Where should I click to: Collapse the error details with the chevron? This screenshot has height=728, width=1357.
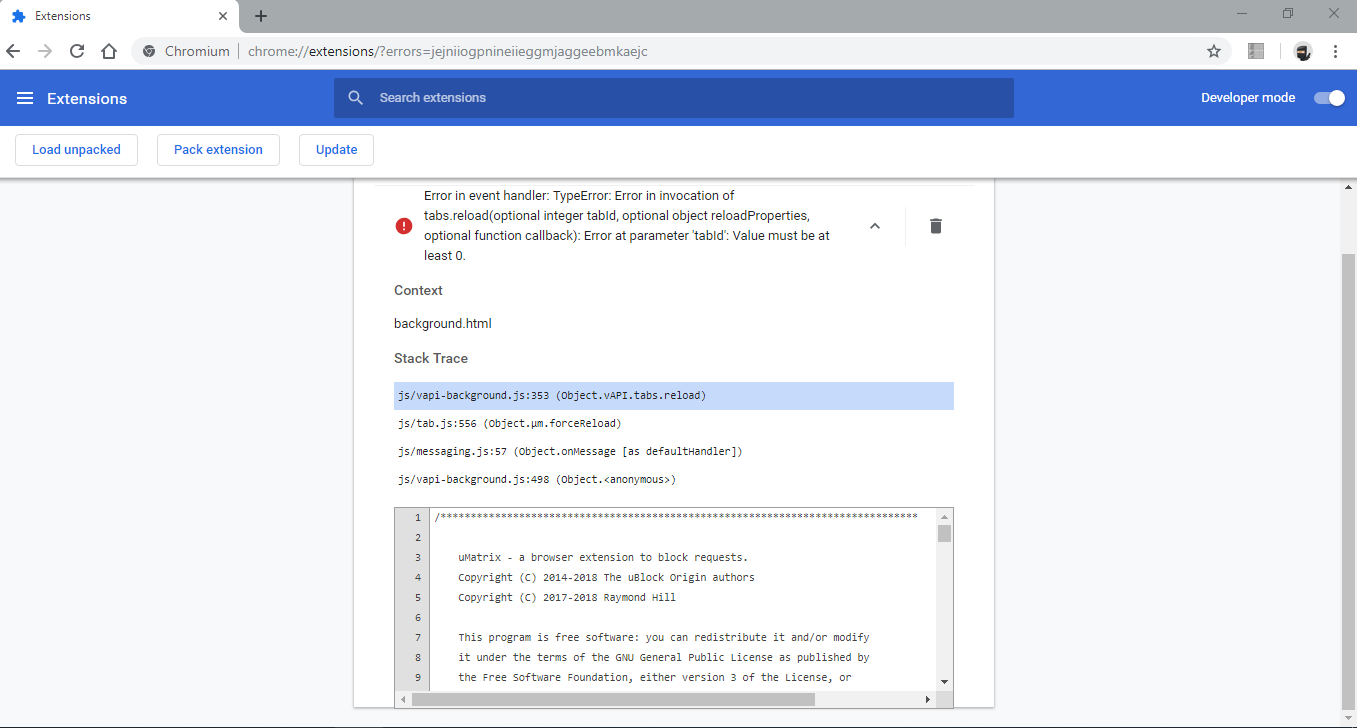coord(875,226)
